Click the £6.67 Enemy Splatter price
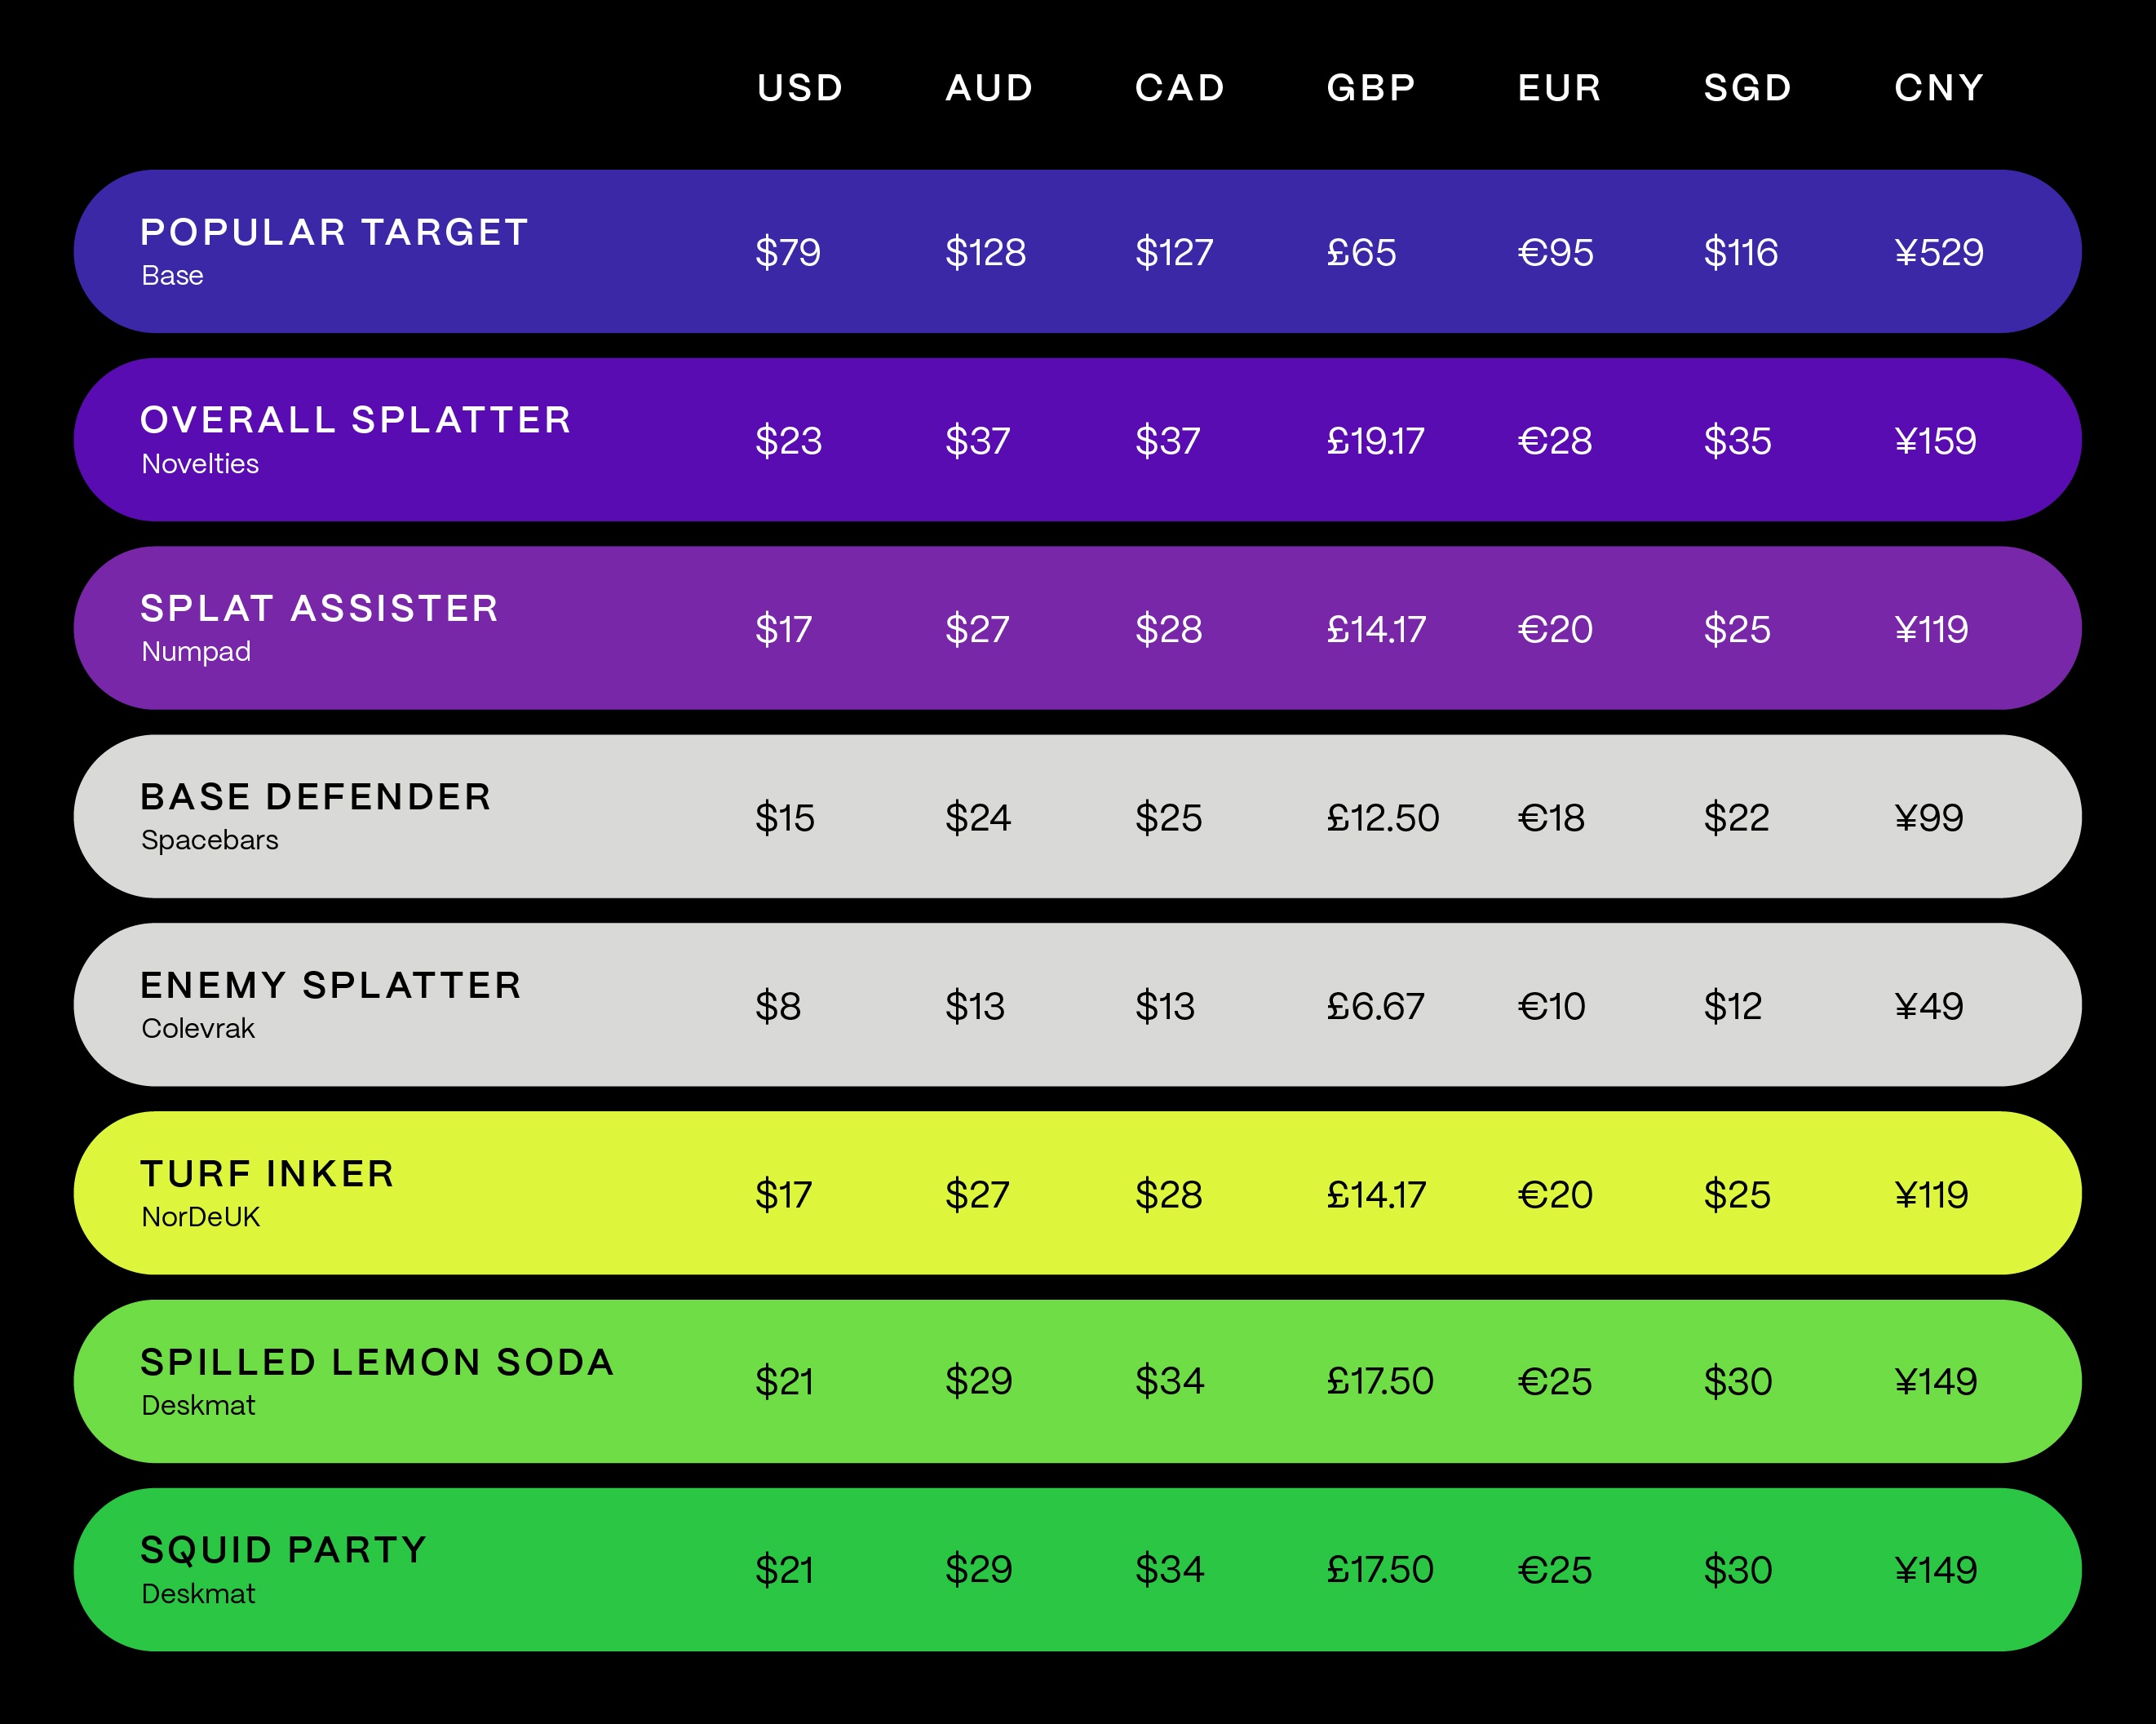This screenshot has height=1724, width=2156. [x=1375, y=1006]
